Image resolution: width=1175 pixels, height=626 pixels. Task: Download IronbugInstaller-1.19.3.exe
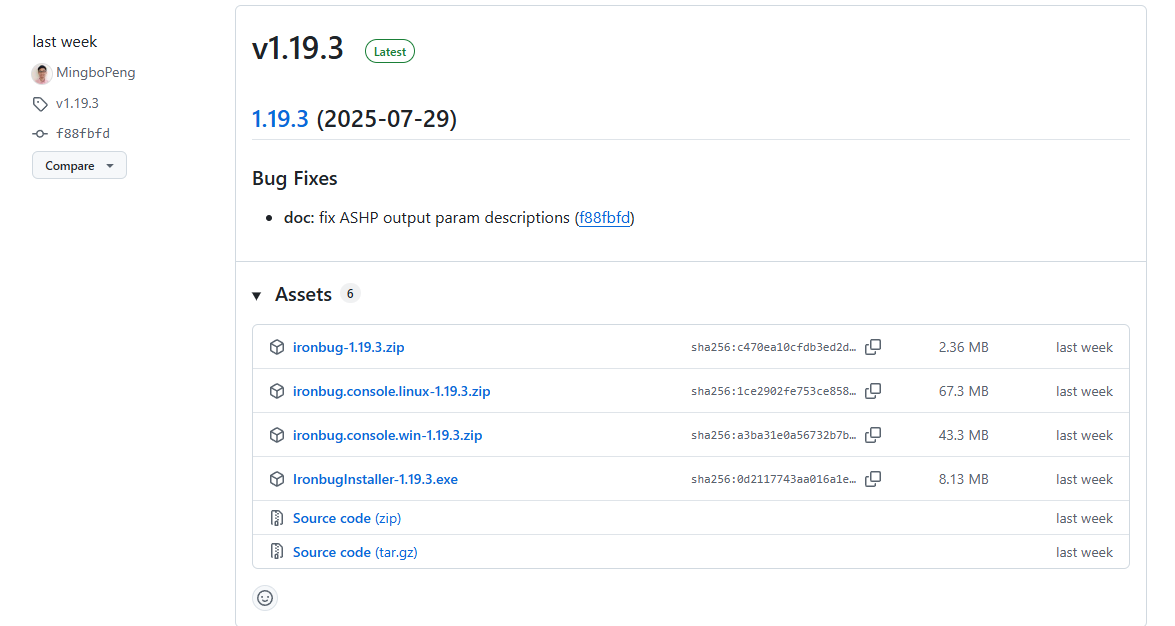pyautogui.click(x=375, y=480)
